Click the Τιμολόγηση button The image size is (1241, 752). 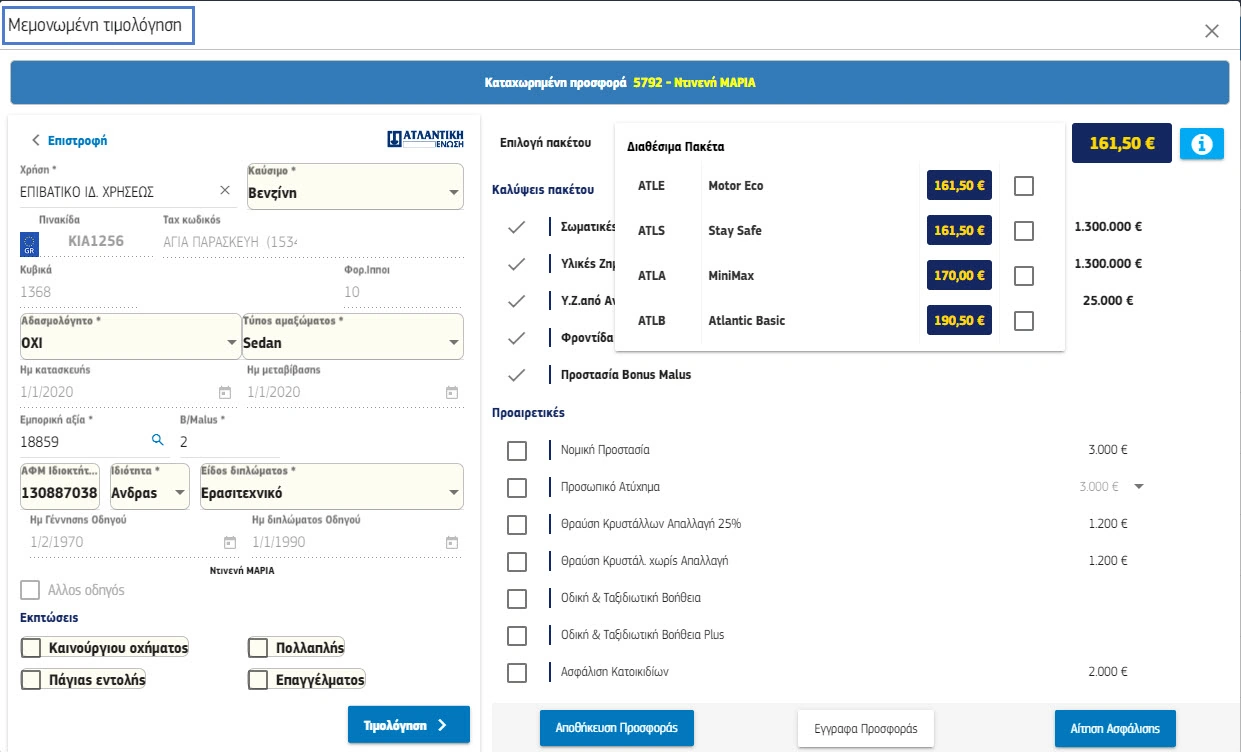pos(408,725)
